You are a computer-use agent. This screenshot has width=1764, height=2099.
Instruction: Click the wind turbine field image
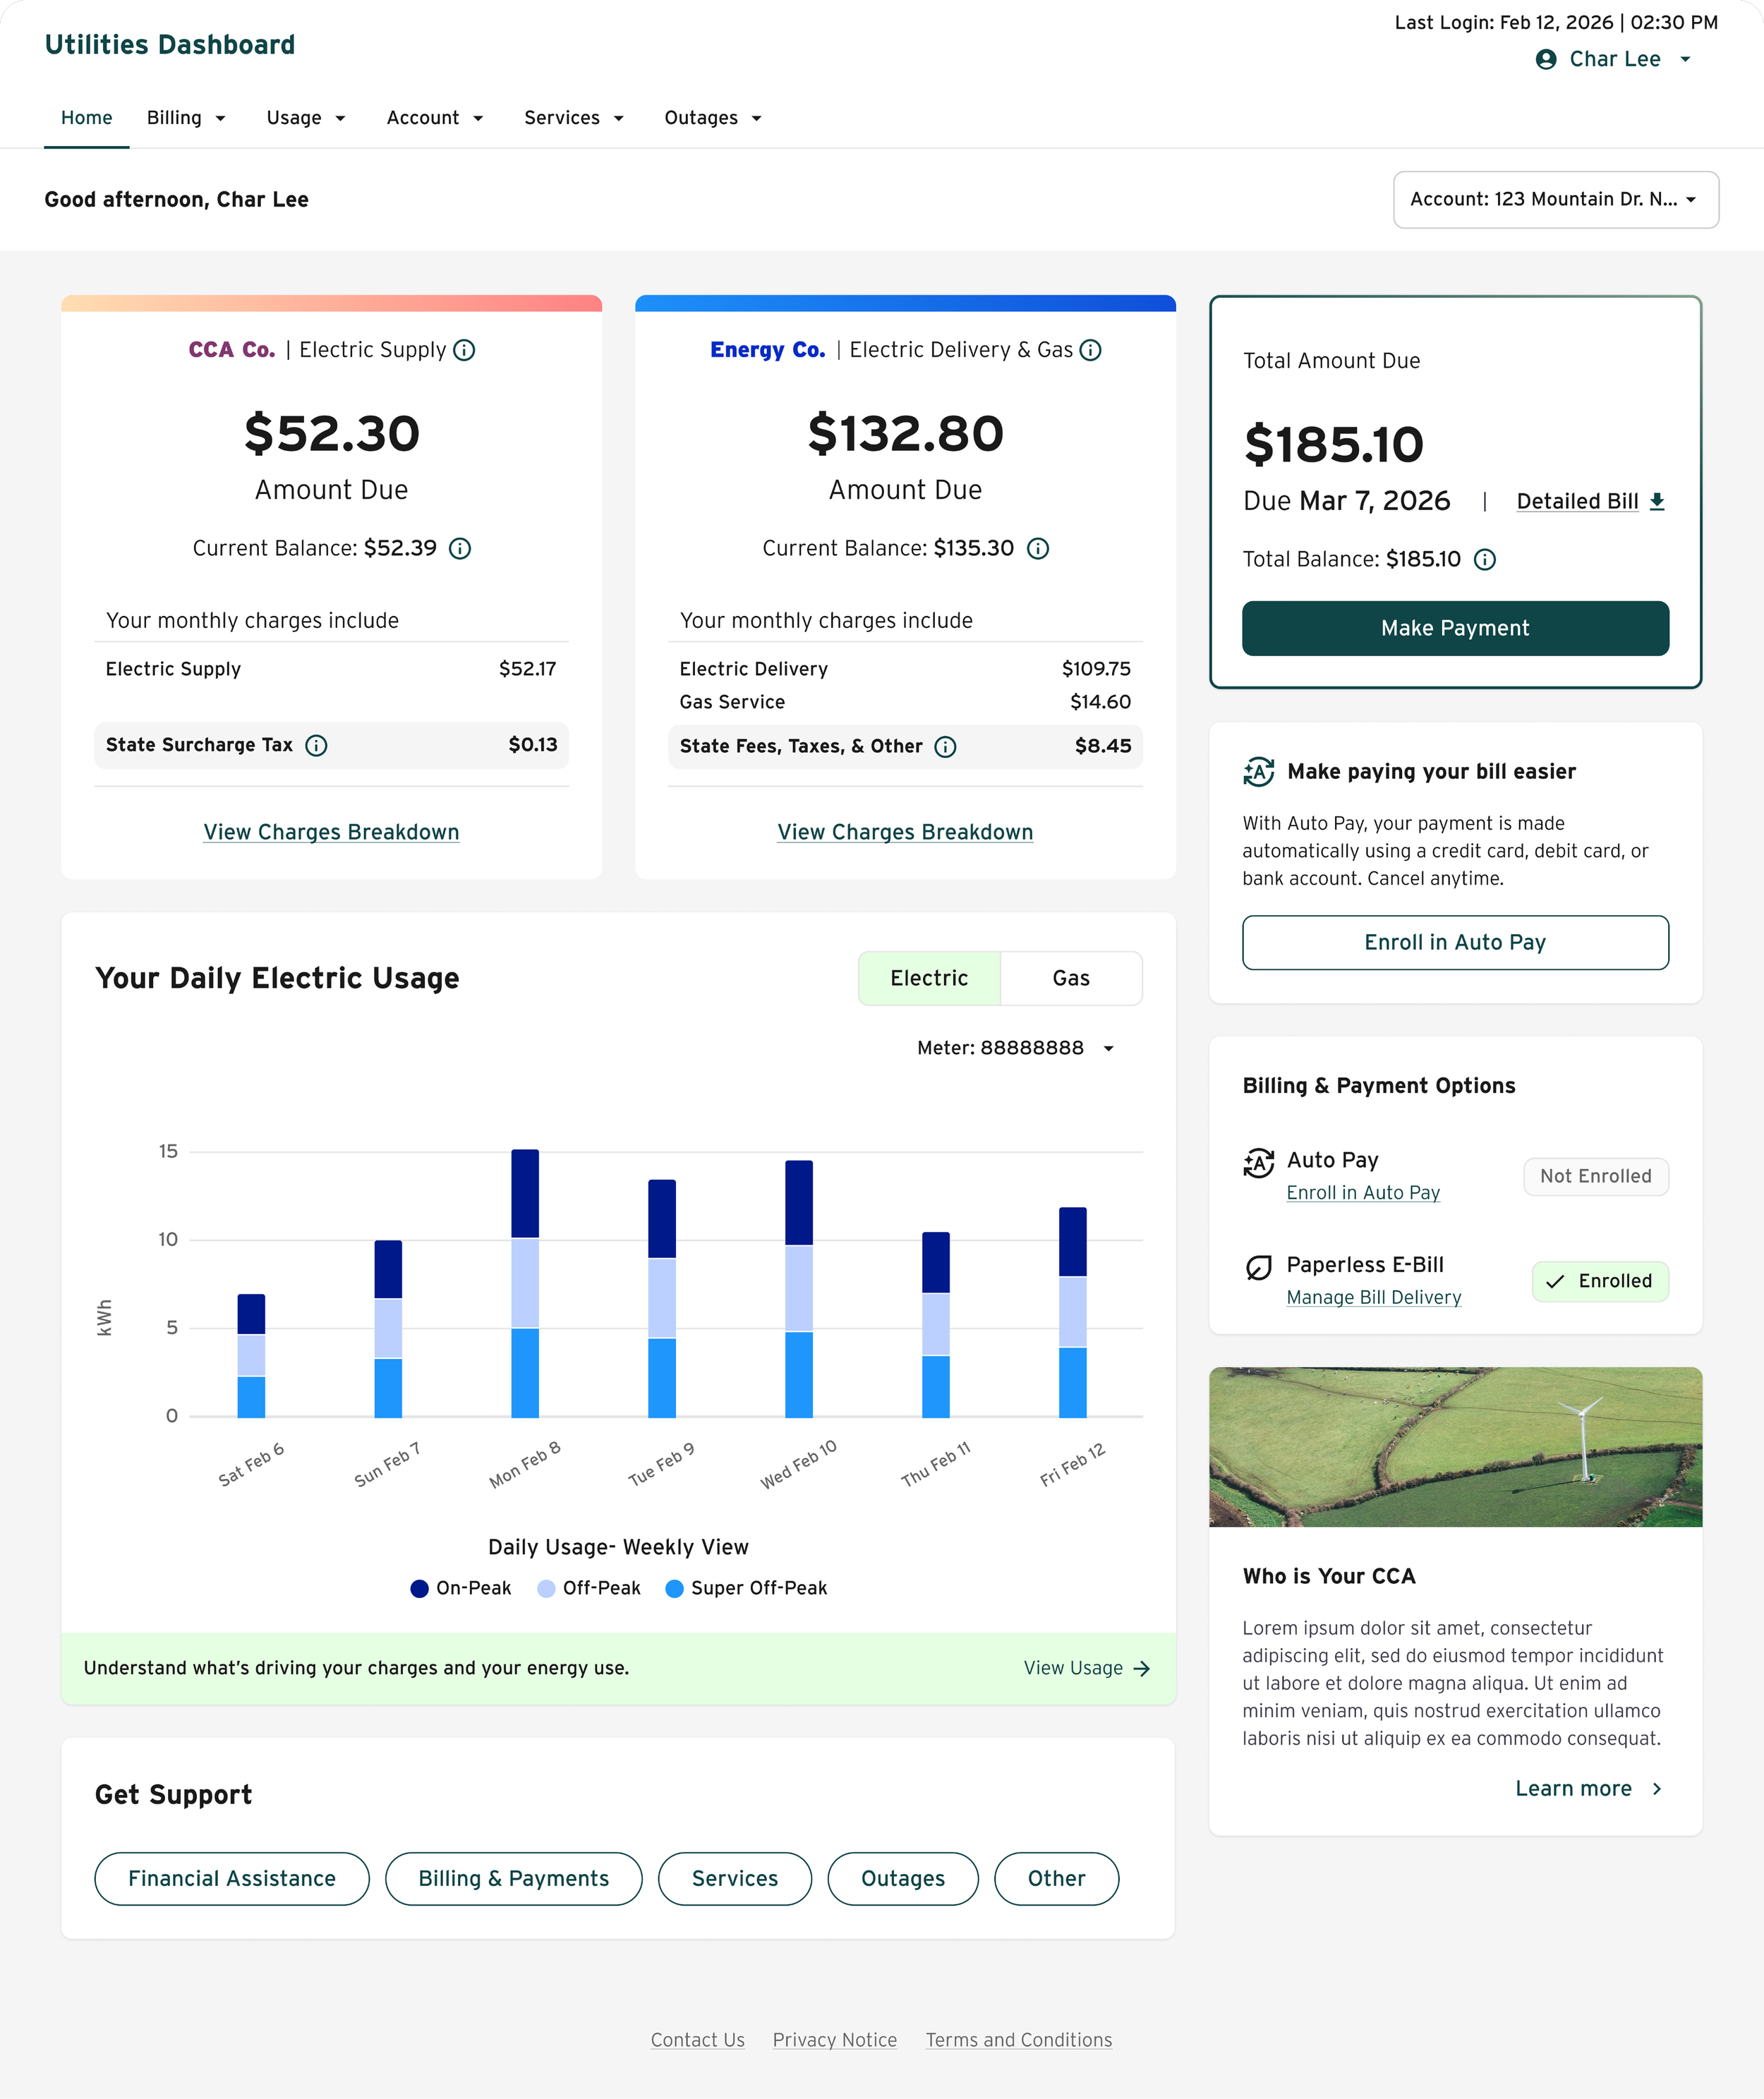(x=1455, y=1446)
